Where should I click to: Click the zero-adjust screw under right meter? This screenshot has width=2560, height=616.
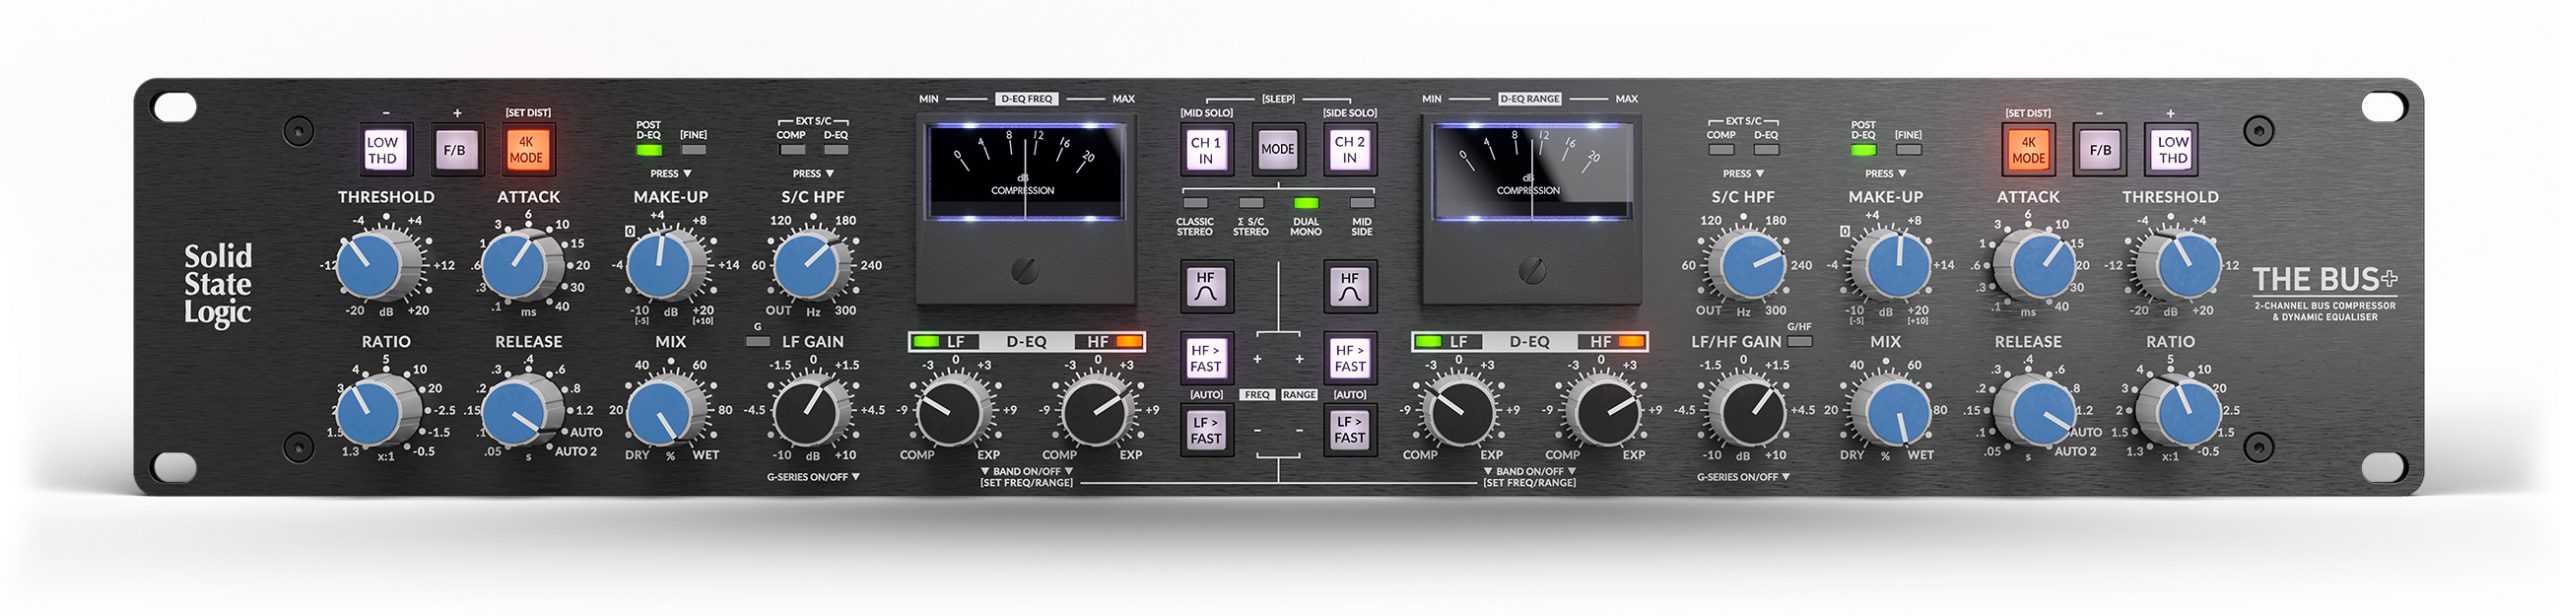(1531, 269)
